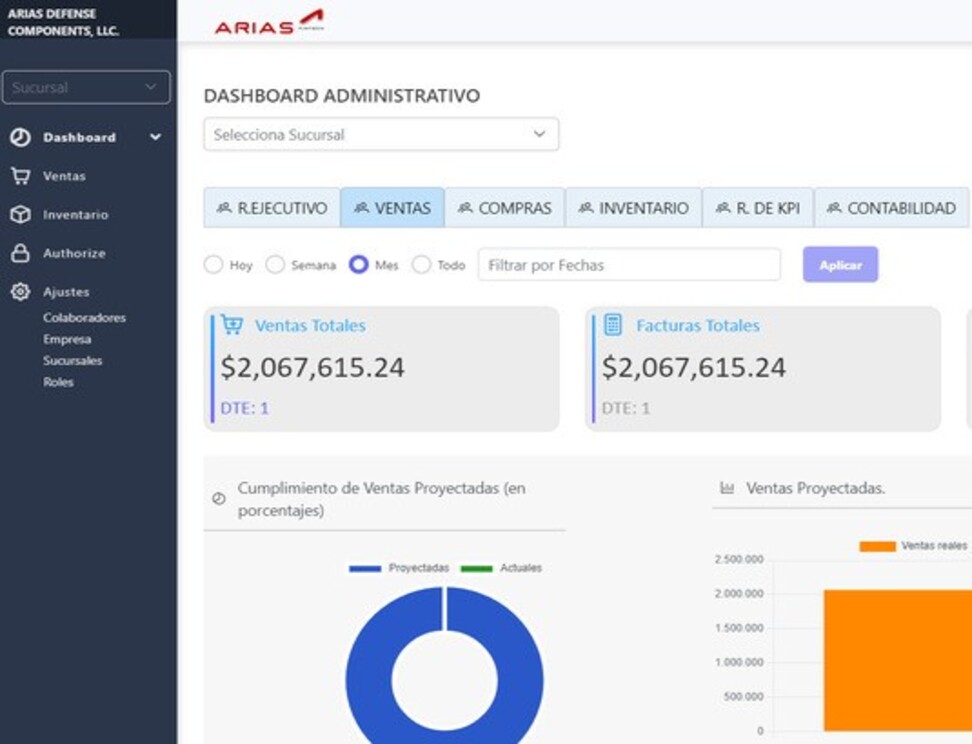Collapse the Dashboard menu chevron
Screen dimensions: 972x744
(155, 138)
